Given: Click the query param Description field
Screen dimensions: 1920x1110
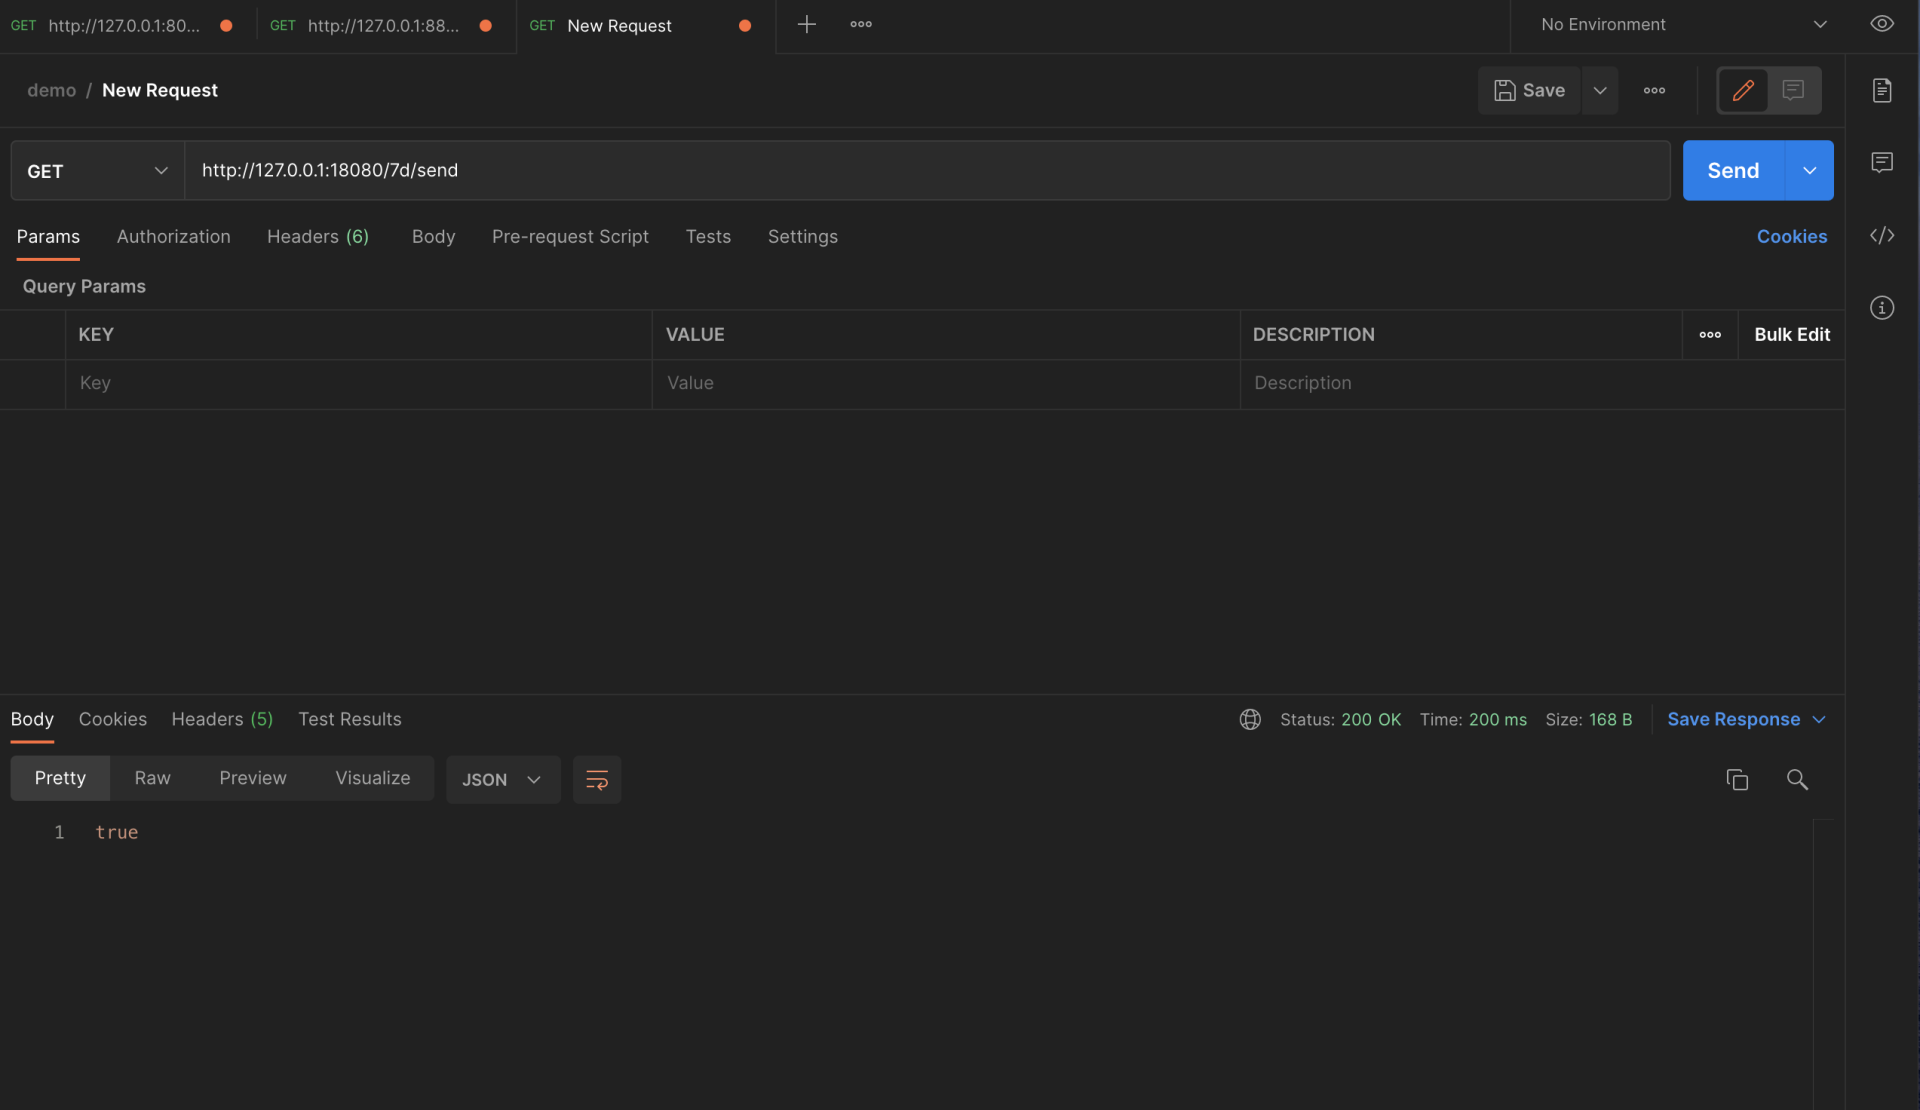Looking at the screenshot, I should [1542, 384].
